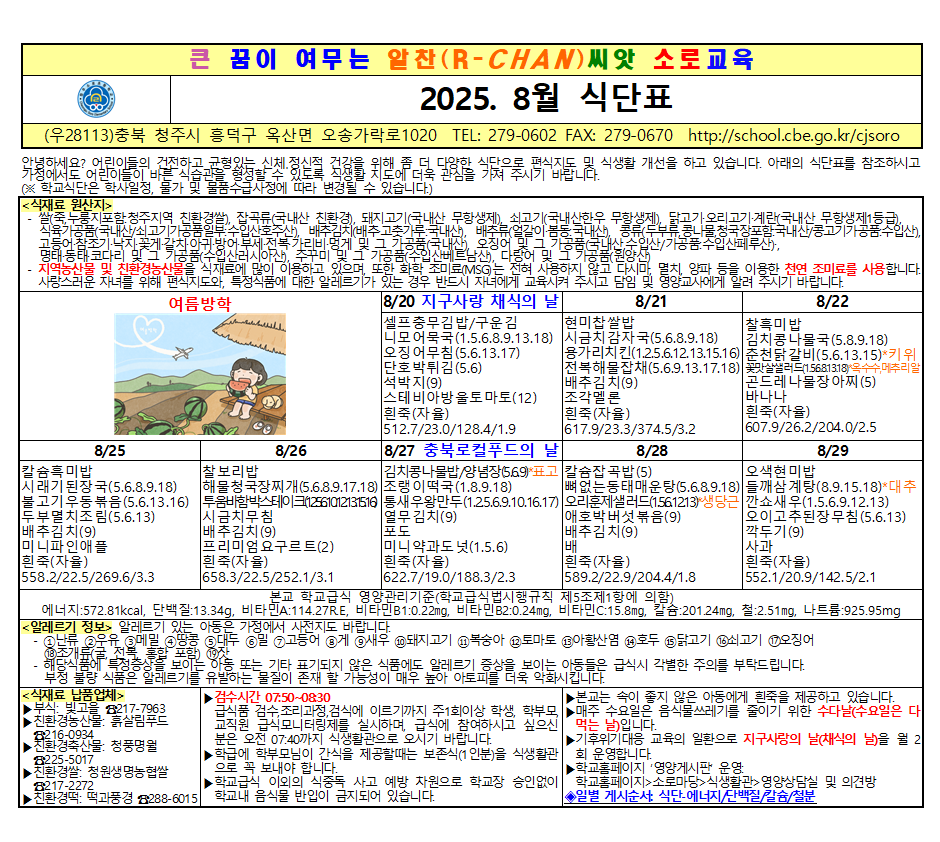Click nutrition value '658.3/22.5/252.1/3.1'

(268, 577)
